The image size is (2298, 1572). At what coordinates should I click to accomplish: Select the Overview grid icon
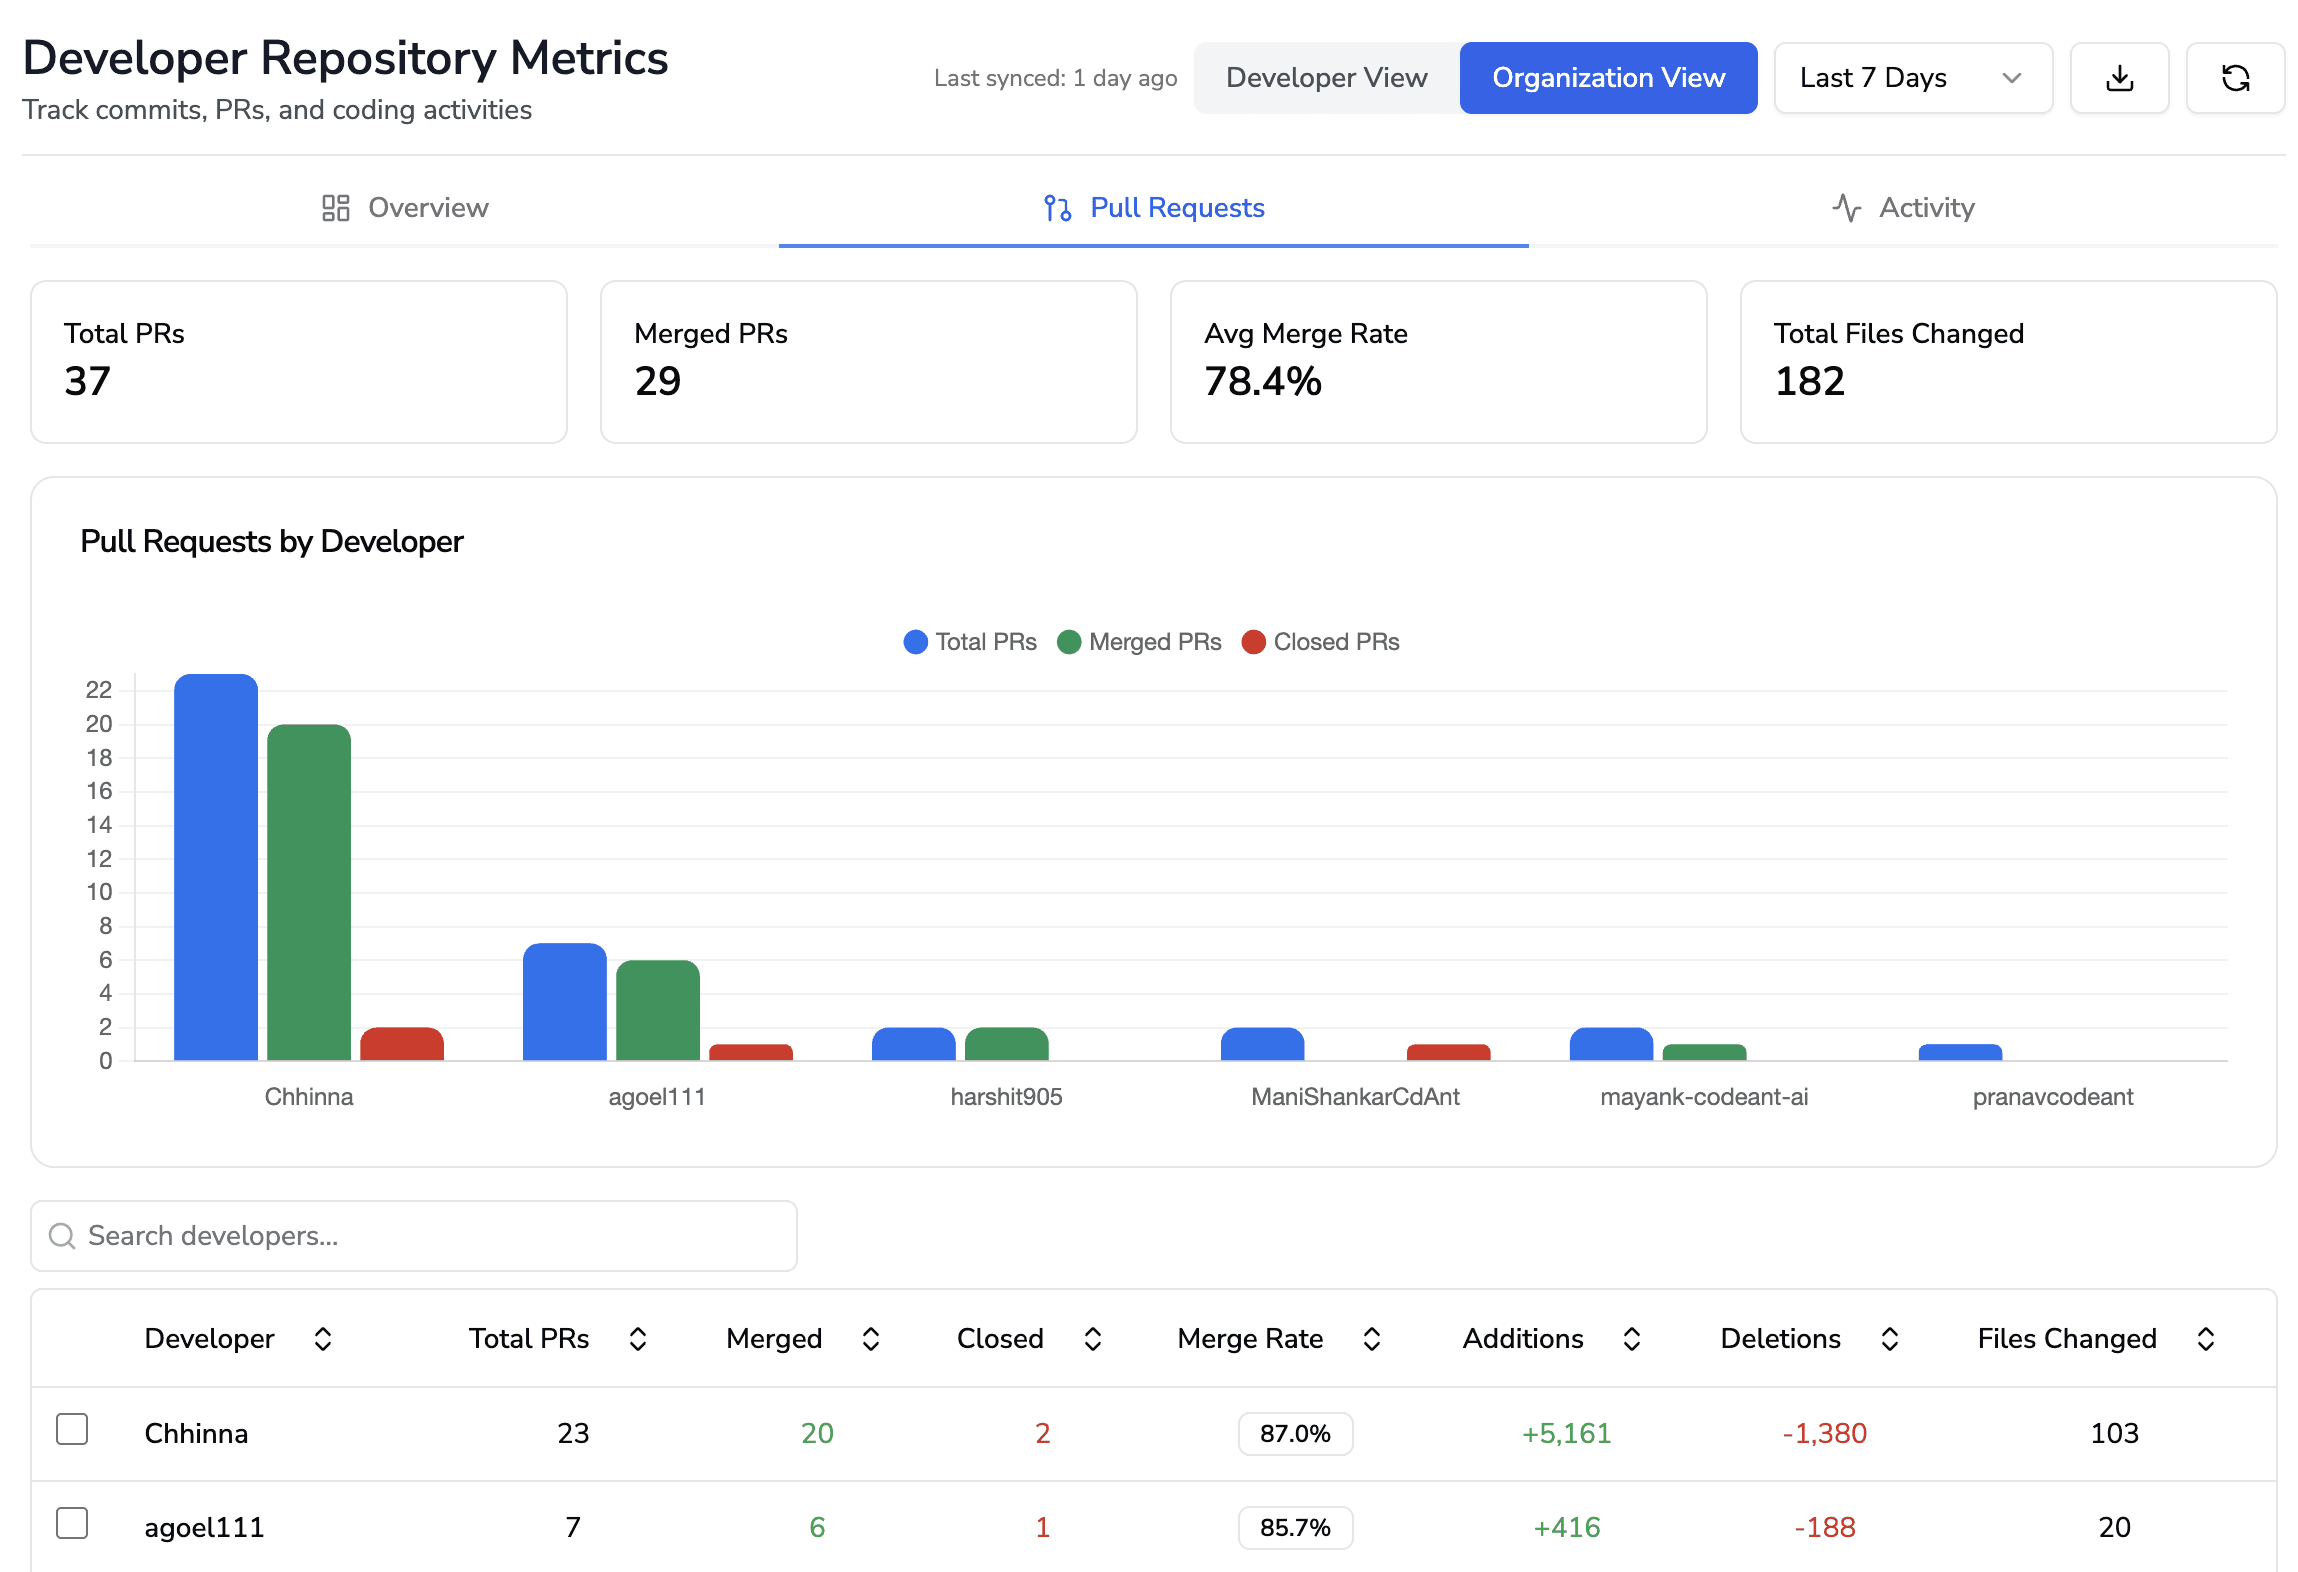[334, 207]
